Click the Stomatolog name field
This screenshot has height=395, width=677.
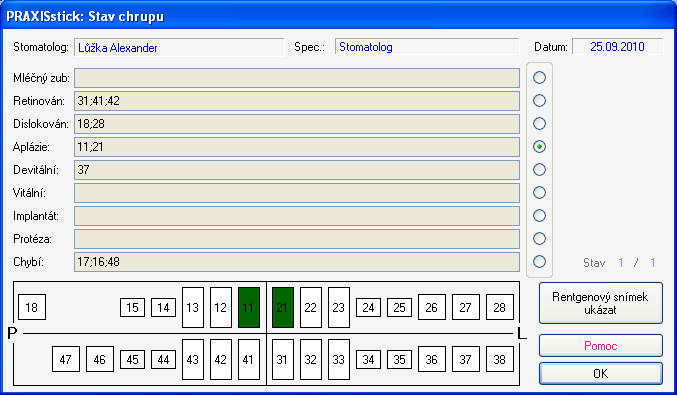point(179,47)
